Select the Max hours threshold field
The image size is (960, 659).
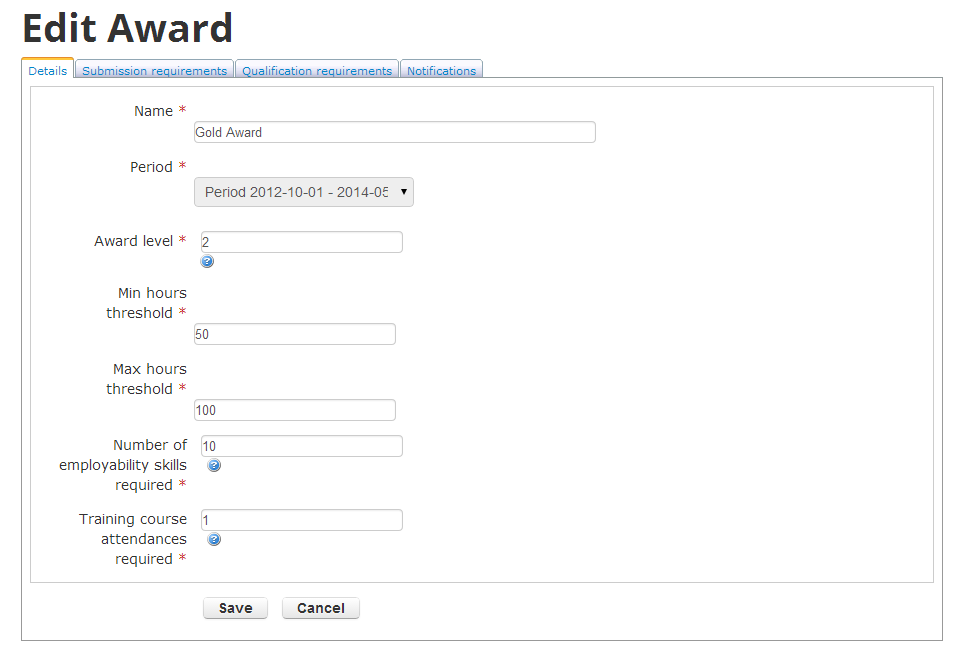click(295, 410)
